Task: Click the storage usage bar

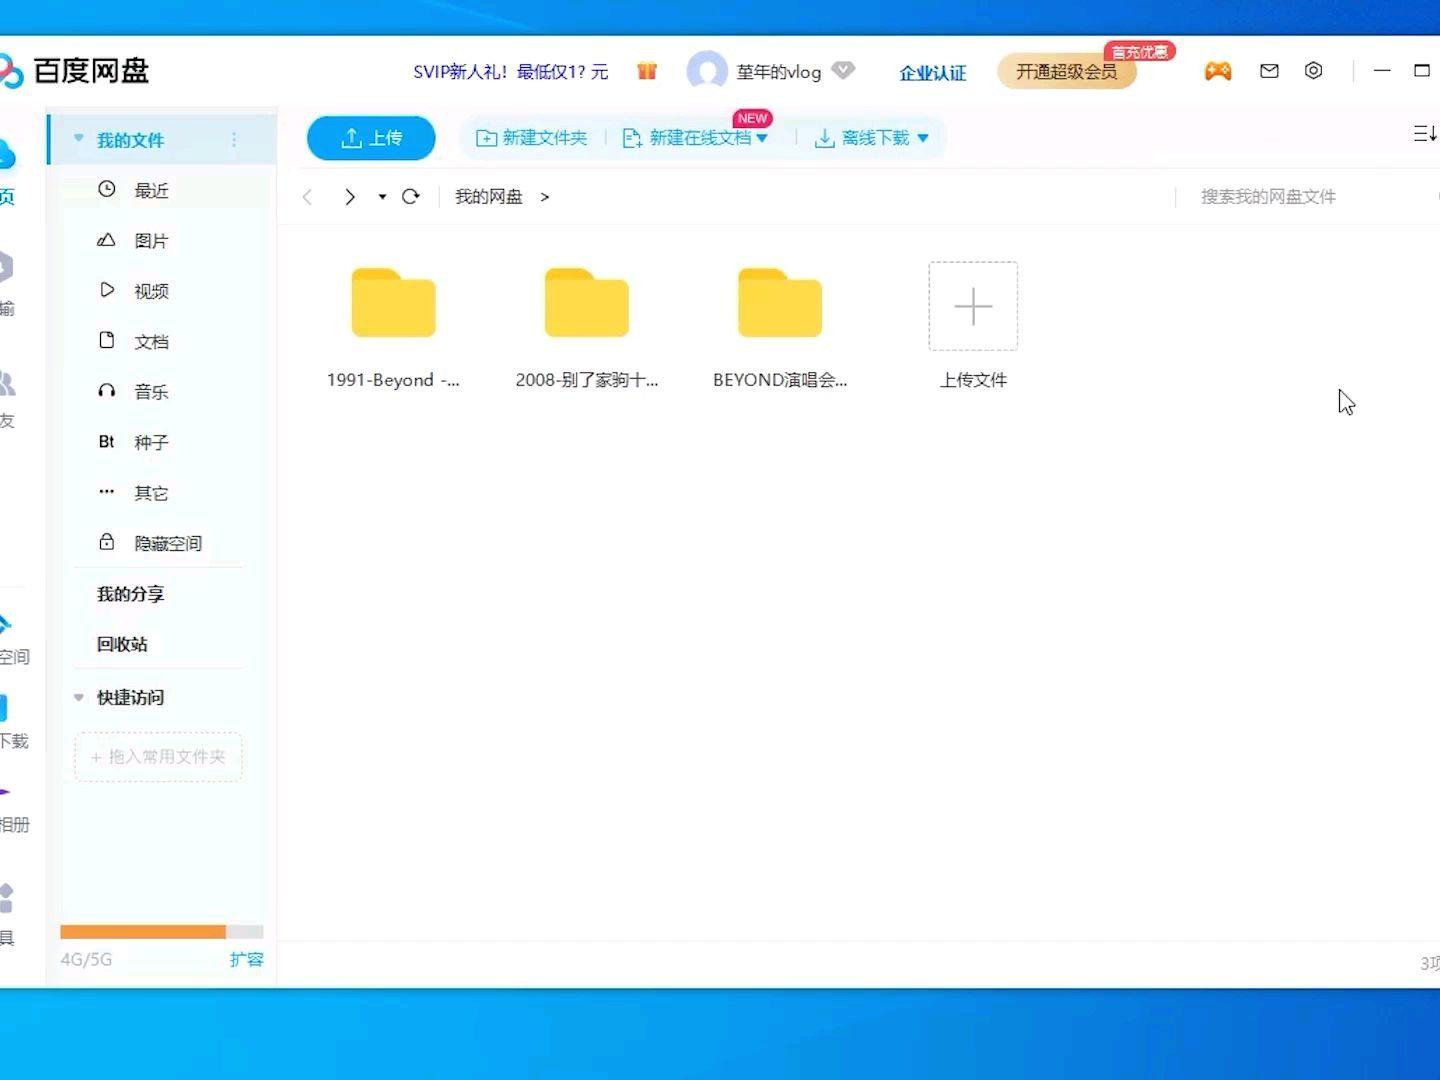Action: point(162,932)
